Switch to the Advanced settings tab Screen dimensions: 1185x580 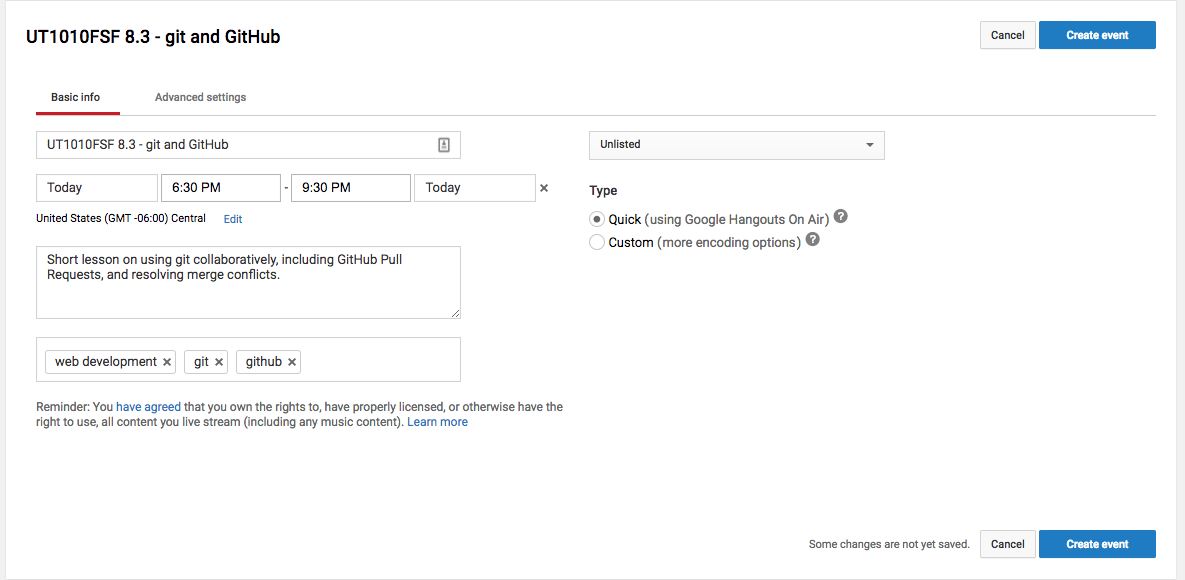200,97
